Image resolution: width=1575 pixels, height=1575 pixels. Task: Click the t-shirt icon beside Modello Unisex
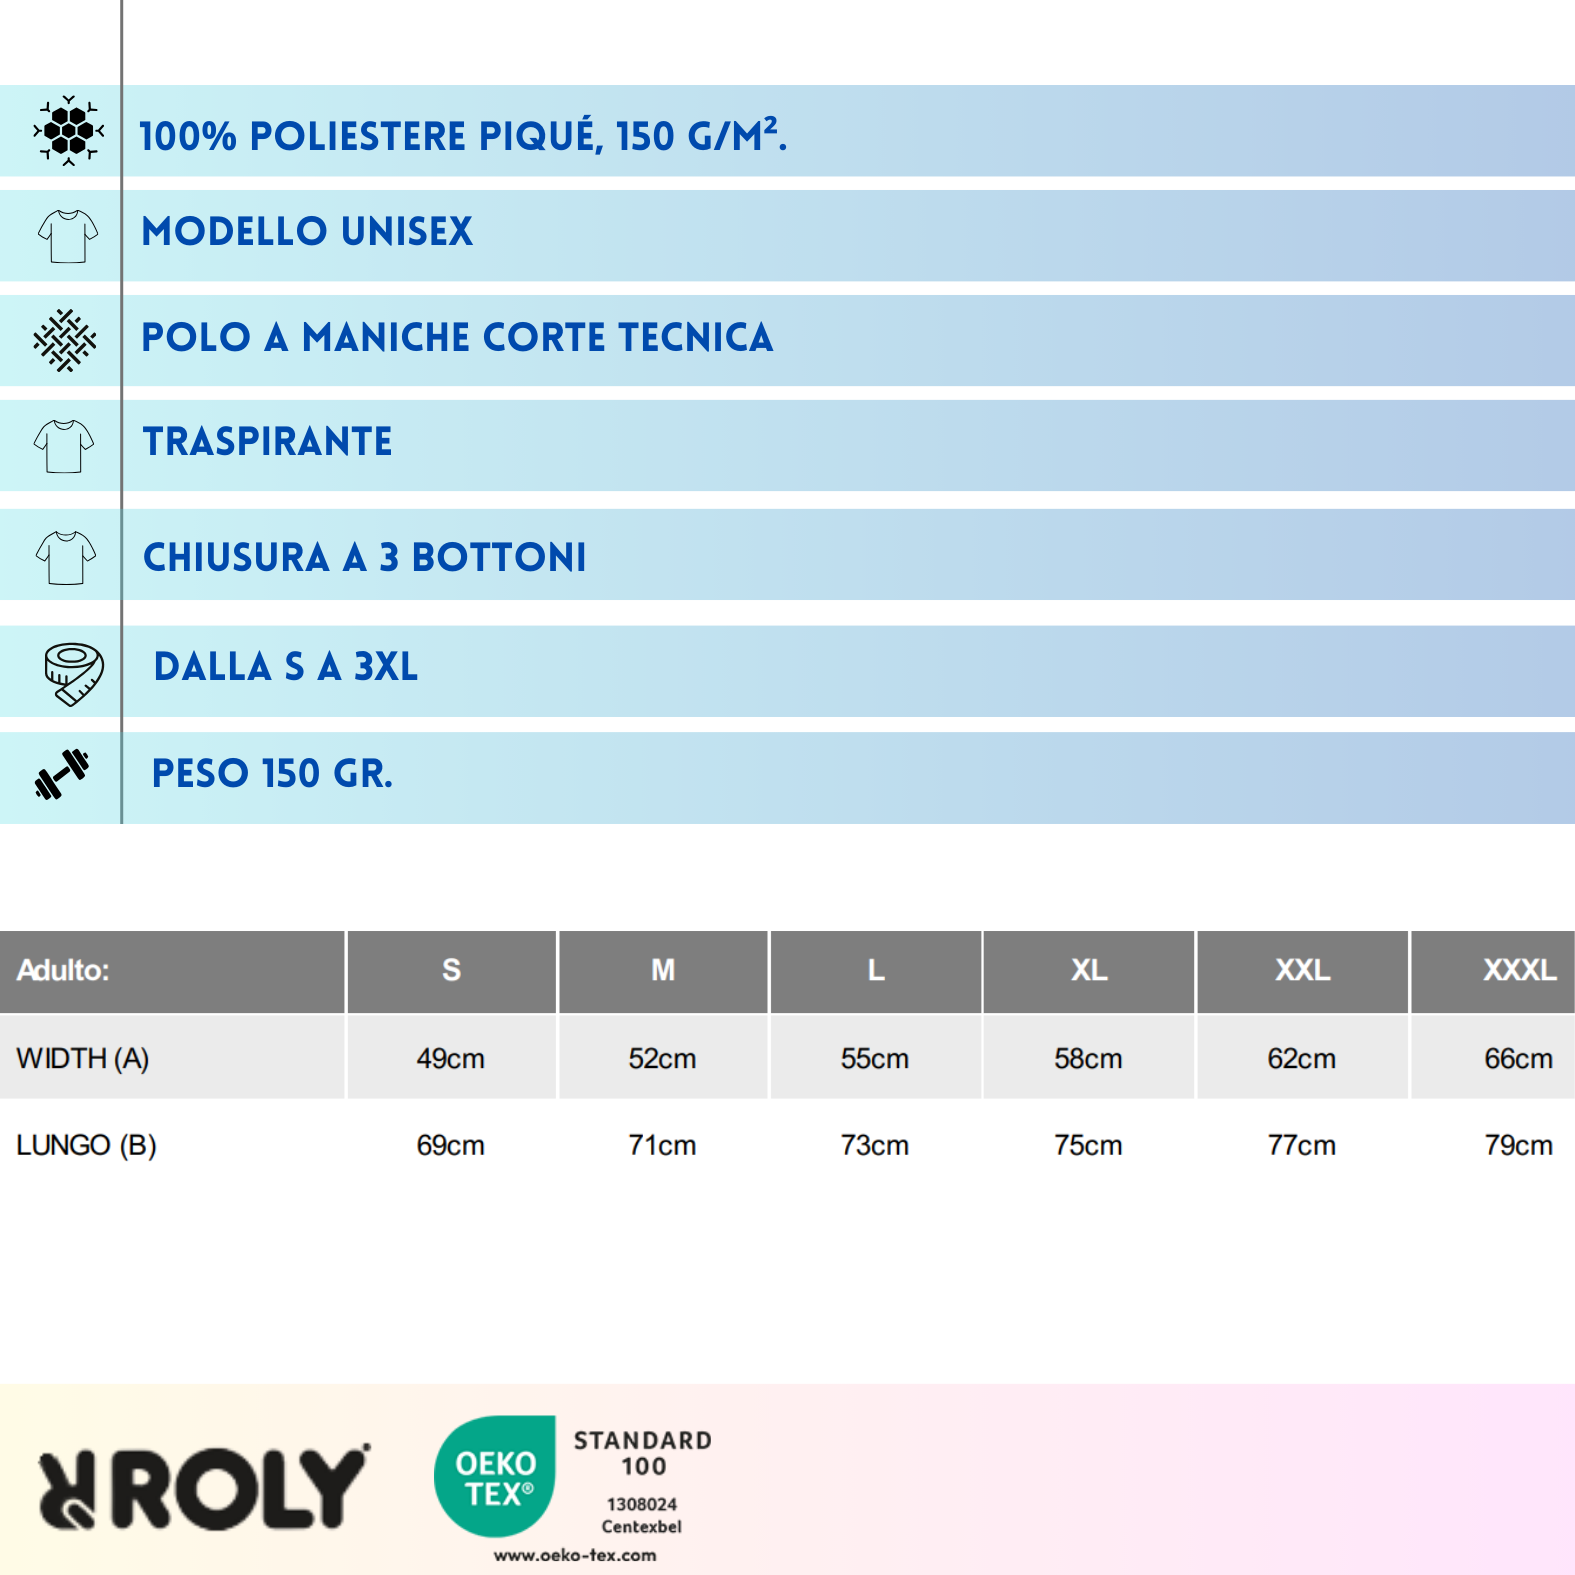(x=68, y=236)
